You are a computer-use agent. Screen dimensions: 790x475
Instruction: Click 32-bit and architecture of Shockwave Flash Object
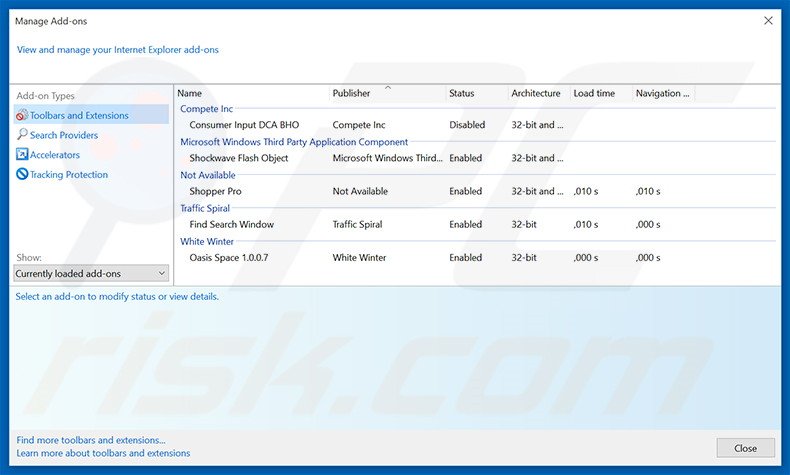(x=538, y=158)
